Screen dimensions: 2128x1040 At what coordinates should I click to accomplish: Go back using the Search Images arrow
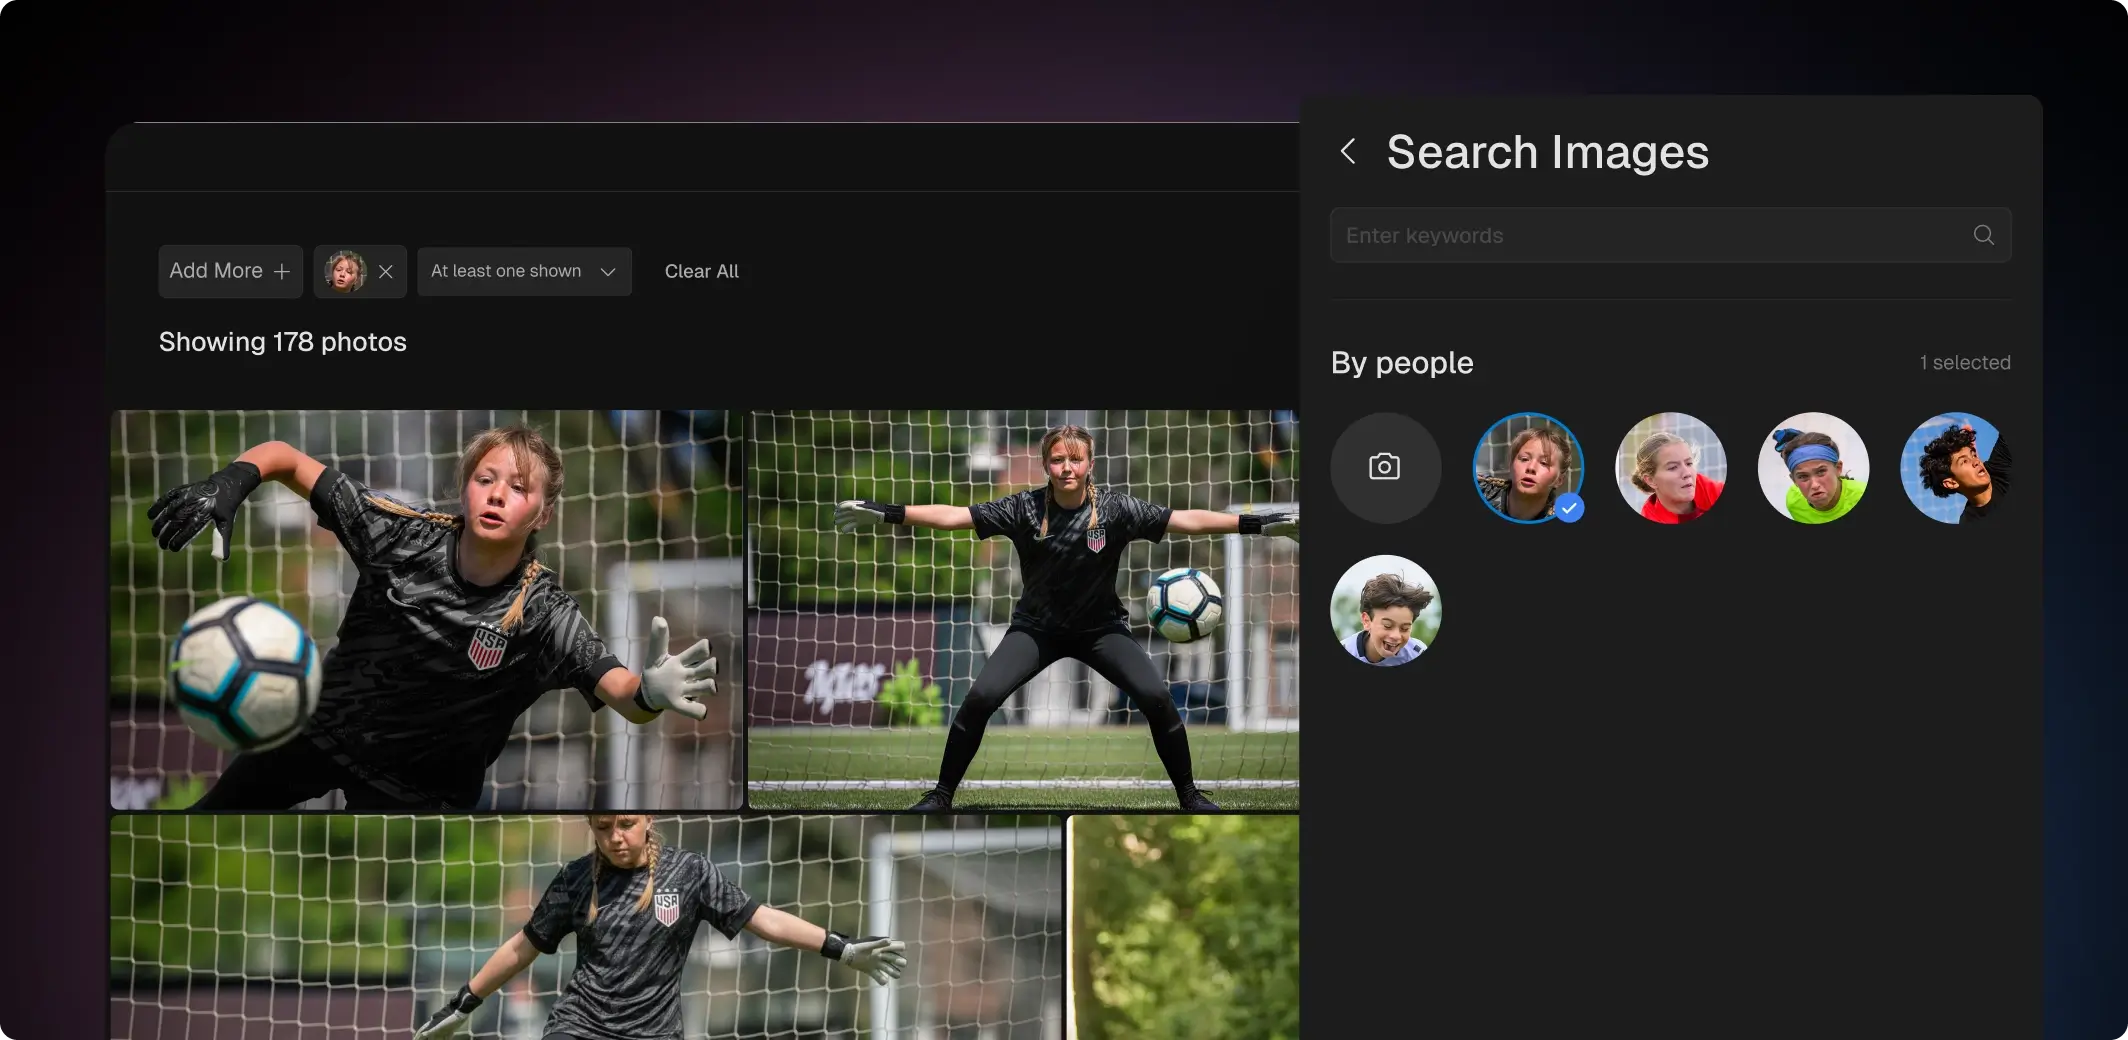click(1348, 152)
